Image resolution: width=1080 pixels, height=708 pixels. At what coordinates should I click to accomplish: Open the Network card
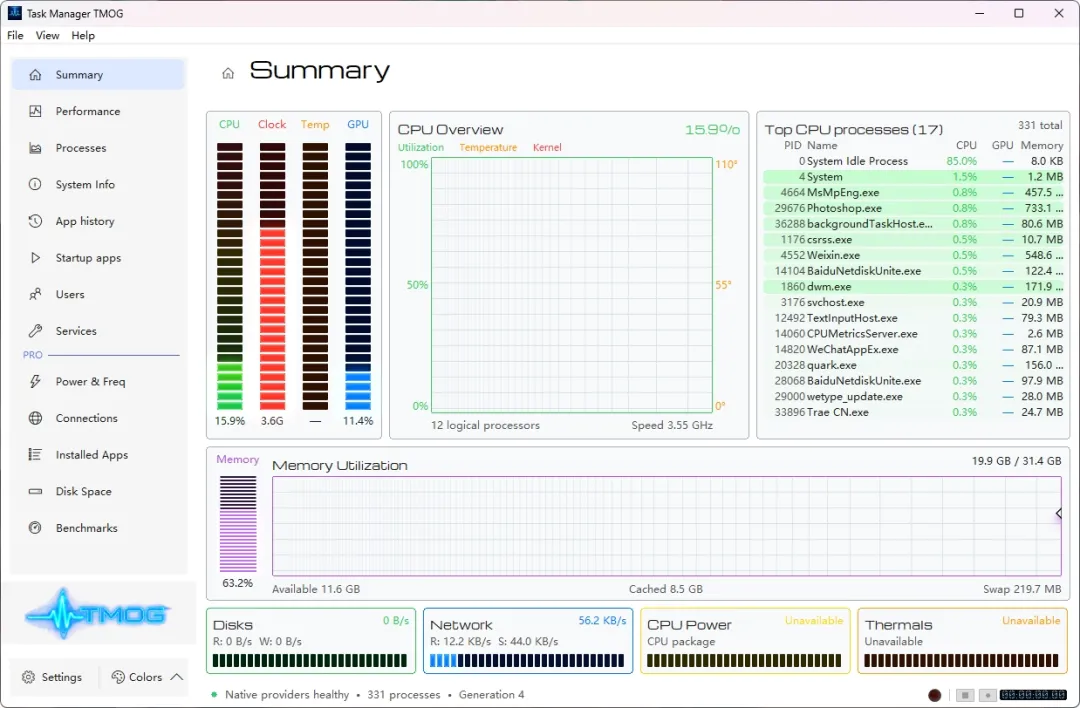click(x=528, y=641)
